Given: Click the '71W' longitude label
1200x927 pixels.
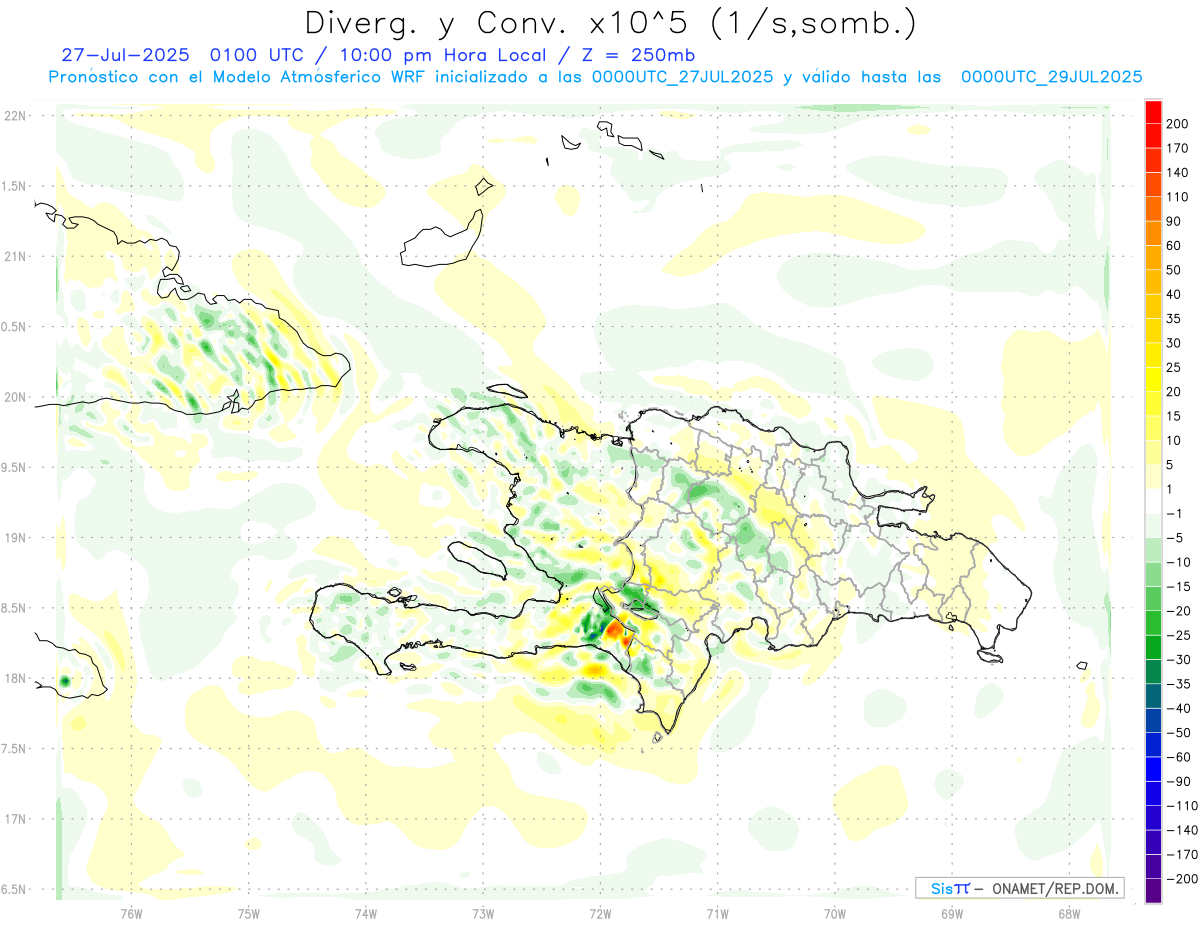Looking at the screenshot, I should point(717,913).
